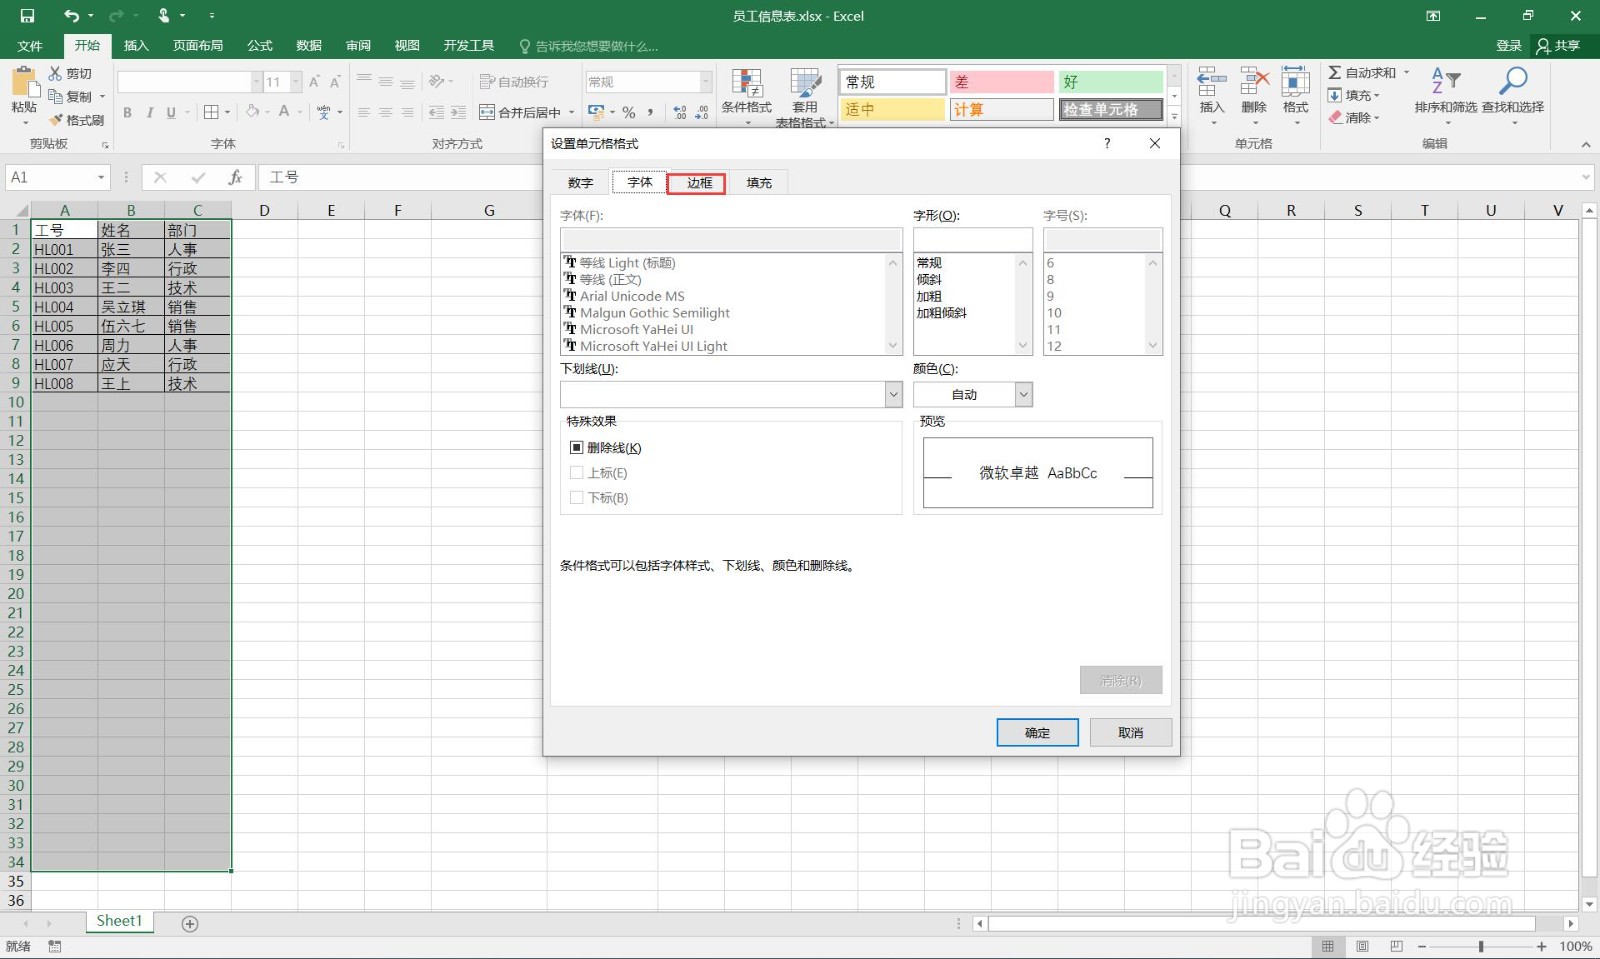Expand the Fill dropdown in editing group
This screenshot has width=1600, height=959.
[x=1377, y=96]
